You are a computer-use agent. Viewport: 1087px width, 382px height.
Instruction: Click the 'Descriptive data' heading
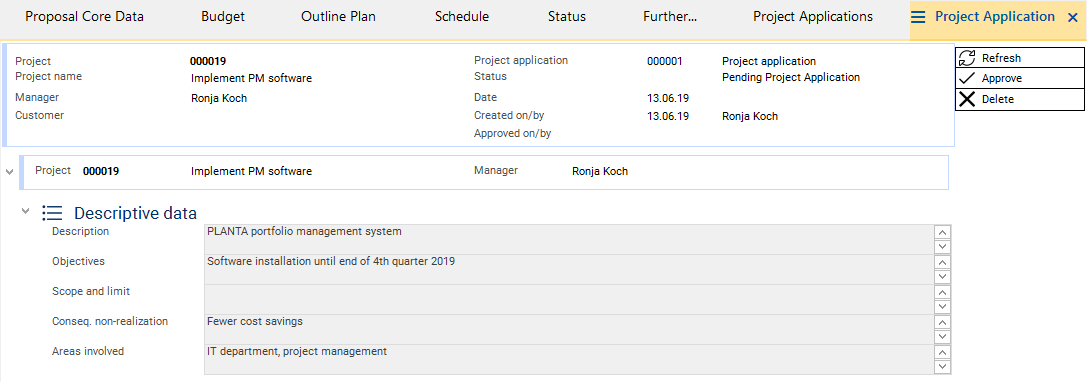pyautogui.click(x=135, y=213)
